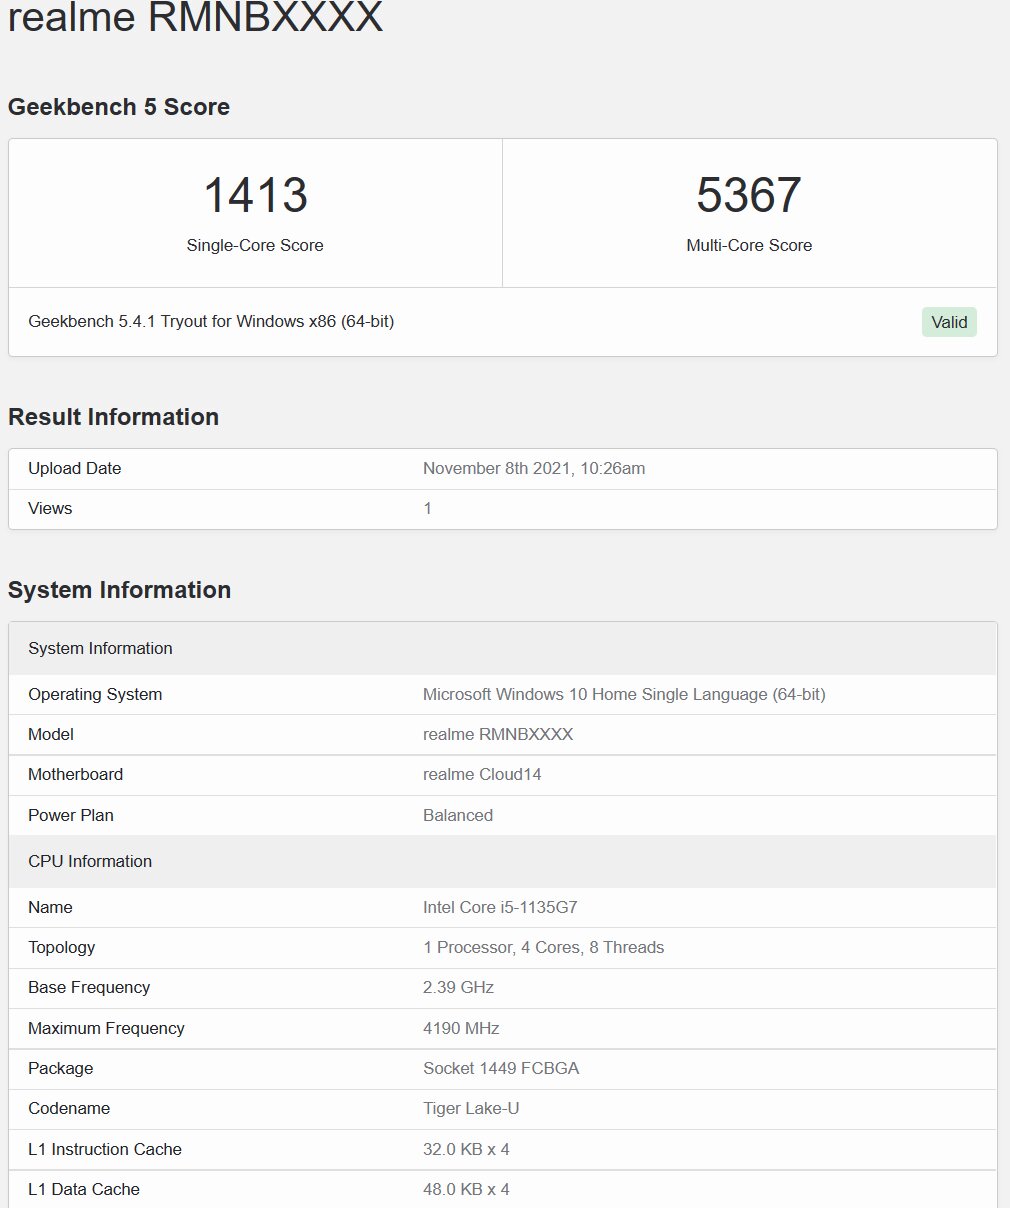Click the upload date November 8th 2021 value

533,468
